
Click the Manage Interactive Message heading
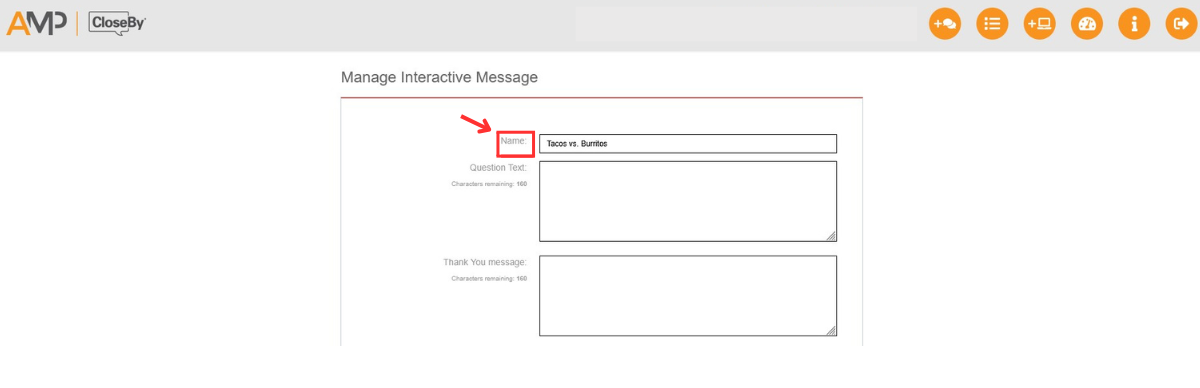[439, 77]
